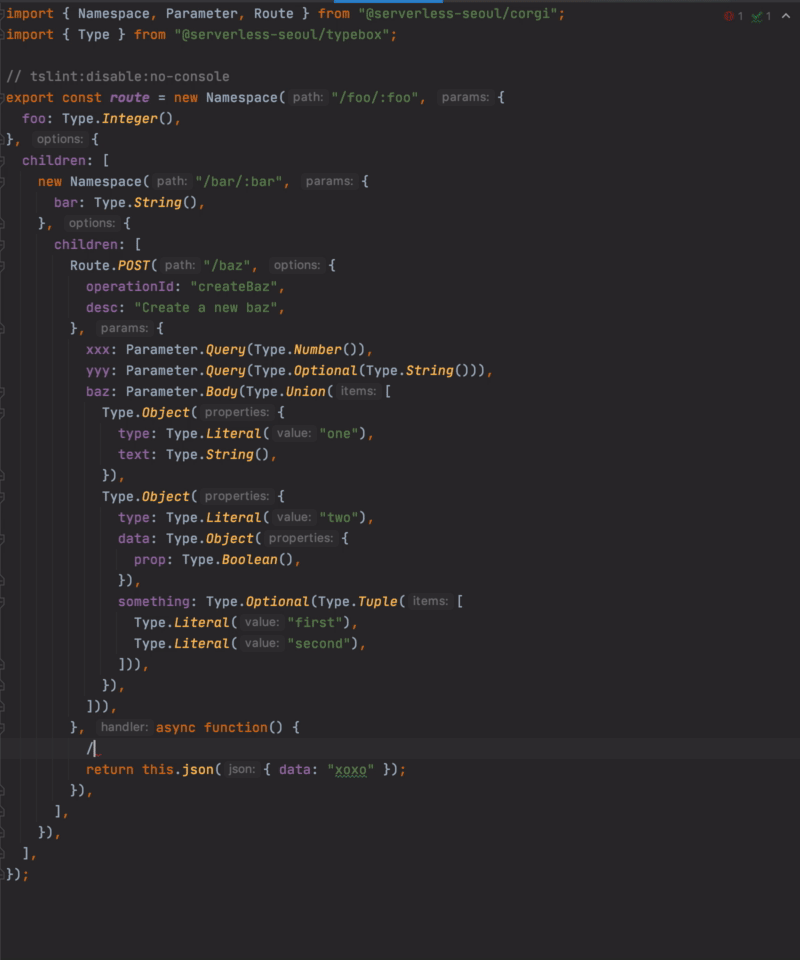Click the underlined 'xoxo' string

point(350,770)
